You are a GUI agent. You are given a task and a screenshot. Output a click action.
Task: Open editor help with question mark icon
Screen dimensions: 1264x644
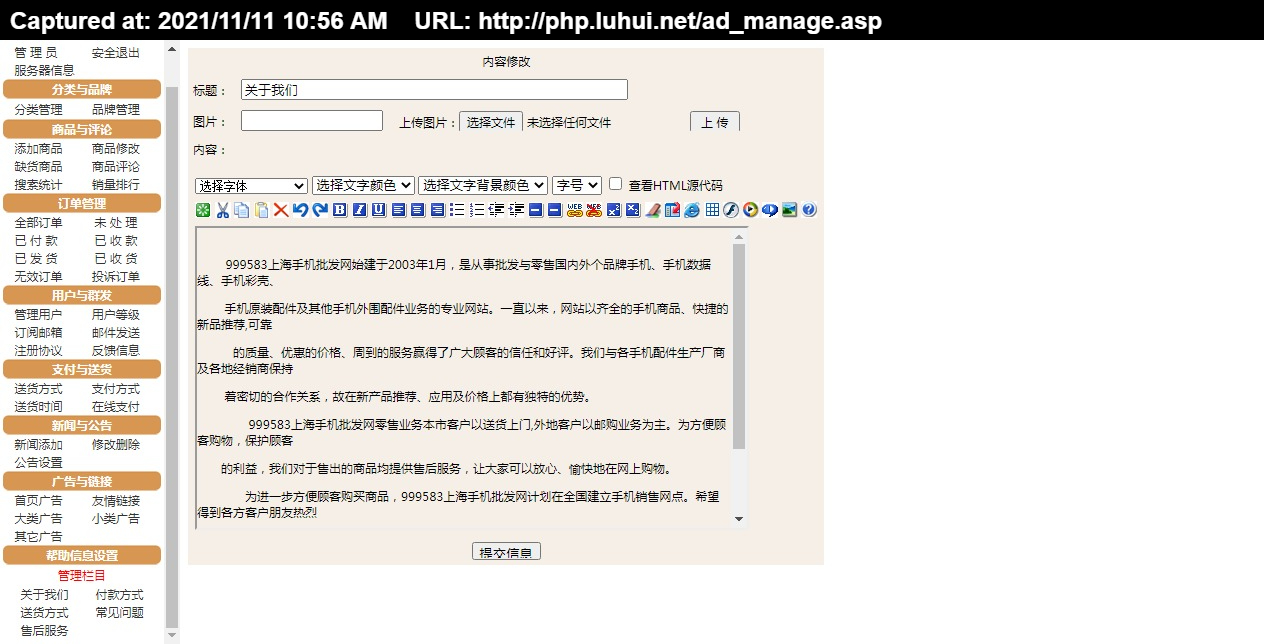tap(808, 210)
